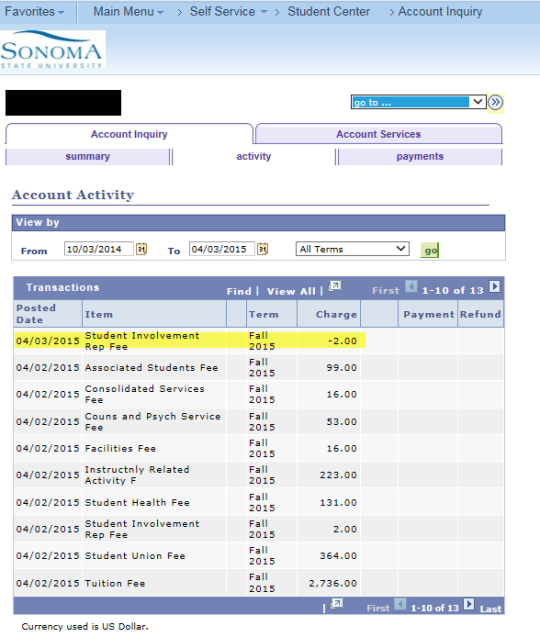Click the First link in footer
540x637 pixels.
point(378,608)
